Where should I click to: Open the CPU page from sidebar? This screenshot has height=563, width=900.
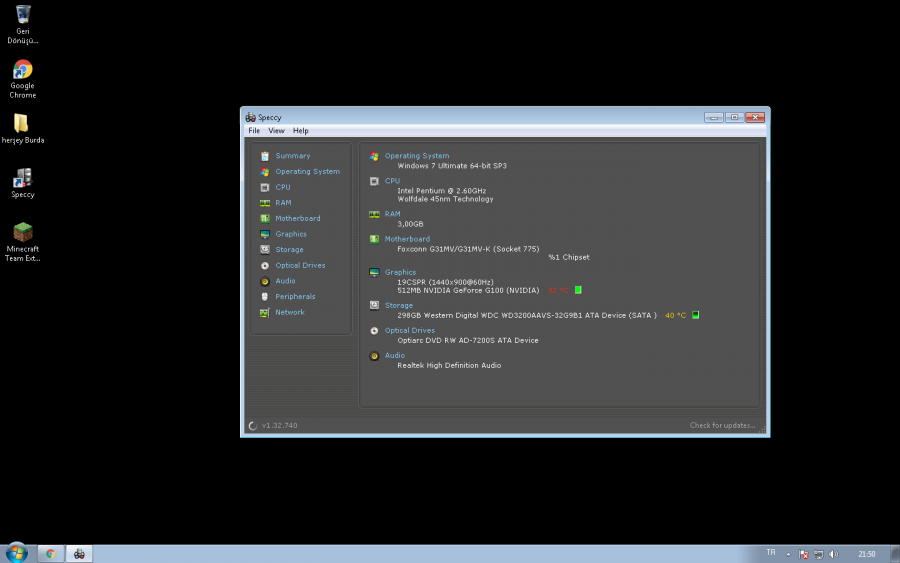[282, 187]
